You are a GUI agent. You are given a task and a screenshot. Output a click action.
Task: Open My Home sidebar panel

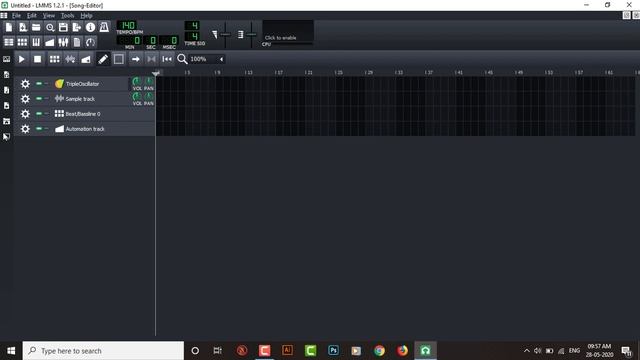click(7, 121)
